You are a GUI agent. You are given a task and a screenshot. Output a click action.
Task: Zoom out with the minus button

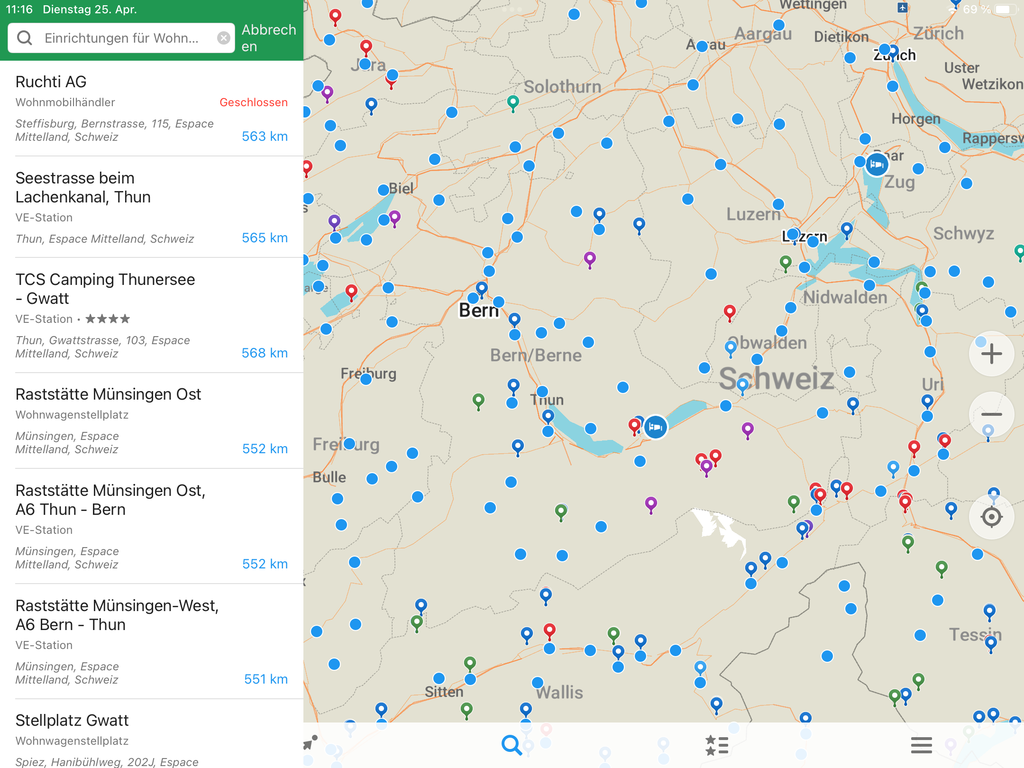point(991,415)
